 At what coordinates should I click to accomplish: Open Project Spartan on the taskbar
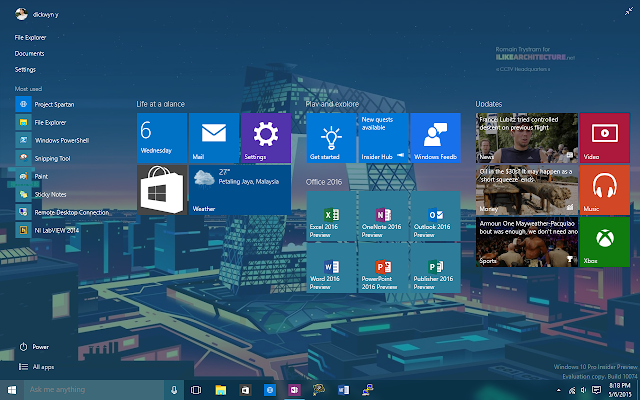click(x=269, y=390)
